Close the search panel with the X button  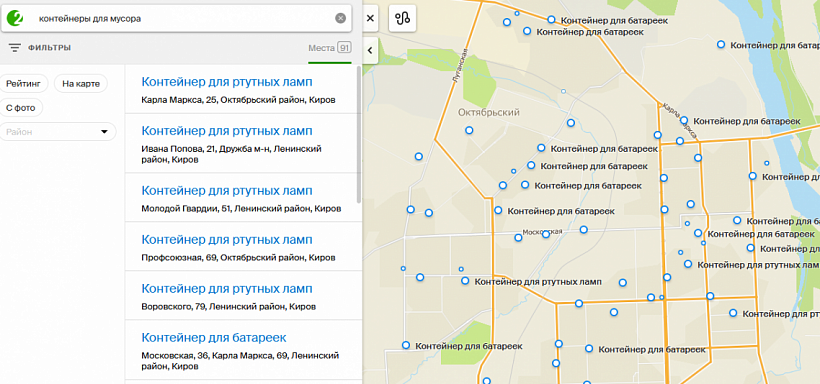point(370,18)
